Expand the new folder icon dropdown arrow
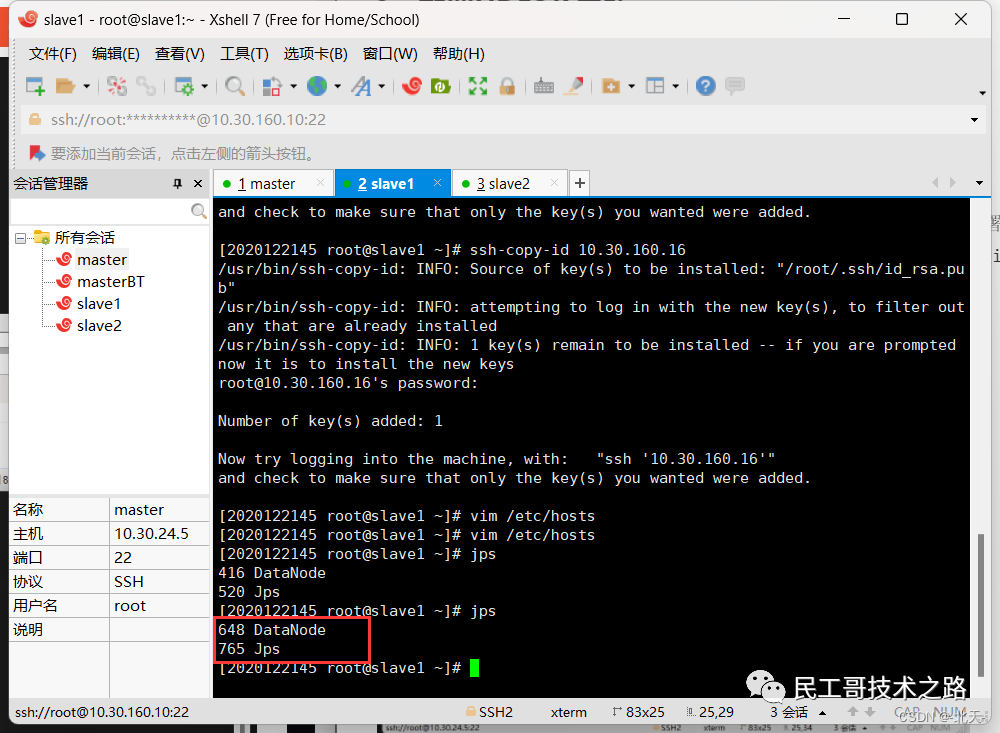Viewport: 1000px width, 733px height. (x=631, y=86)
